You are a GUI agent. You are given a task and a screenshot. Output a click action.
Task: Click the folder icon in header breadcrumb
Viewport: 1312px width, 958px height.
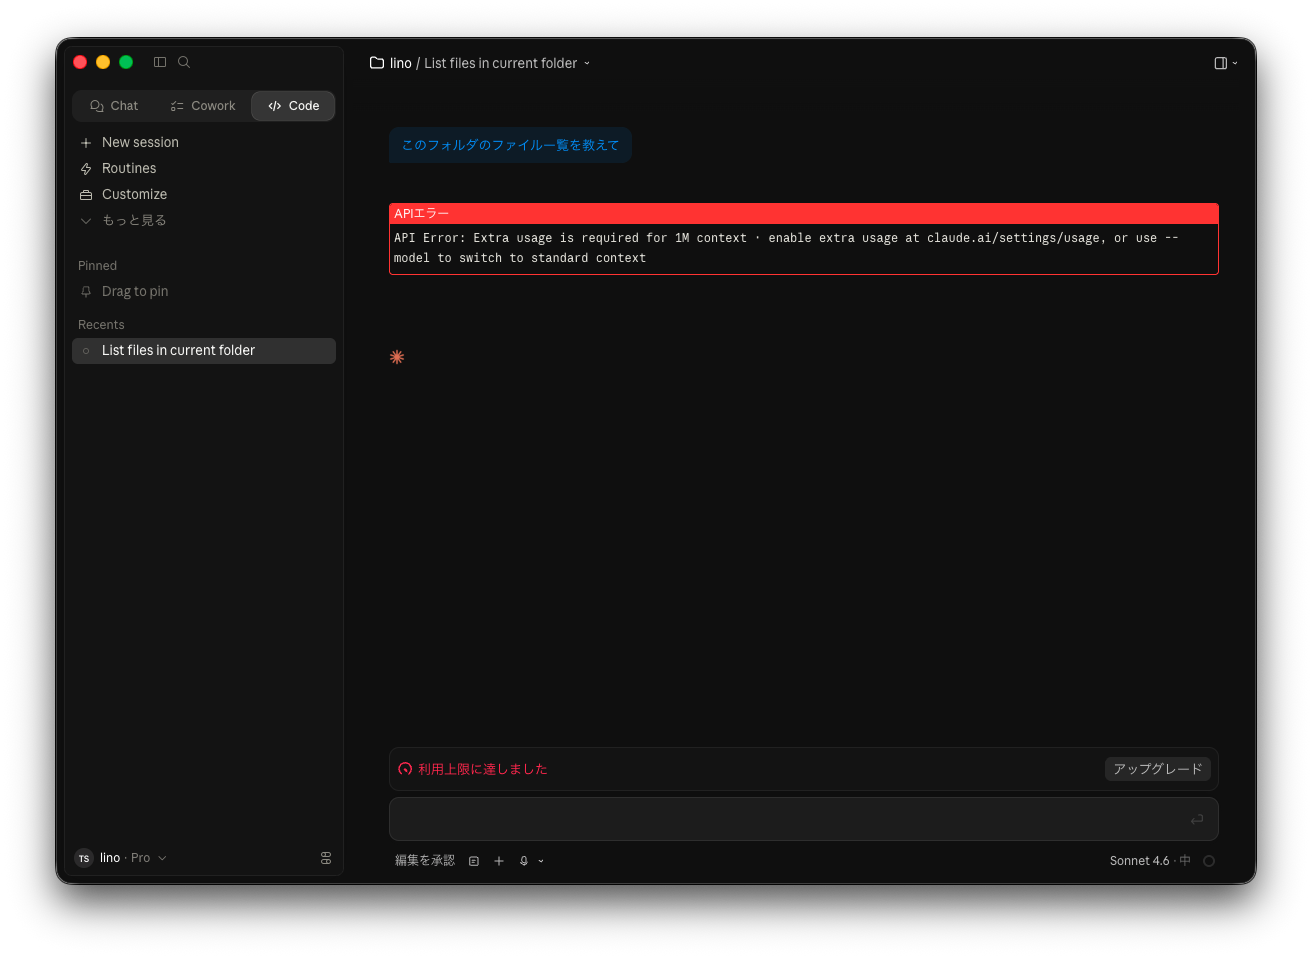tap(377, 63)
